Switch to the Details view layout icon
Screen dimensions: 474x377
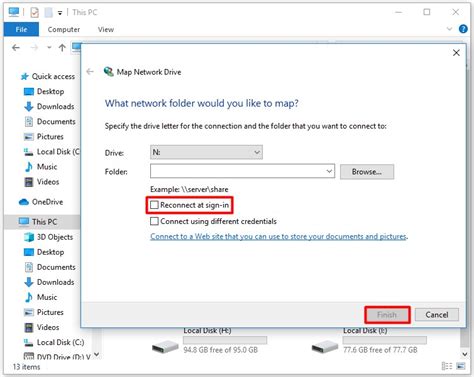click(x=447, y=366)
